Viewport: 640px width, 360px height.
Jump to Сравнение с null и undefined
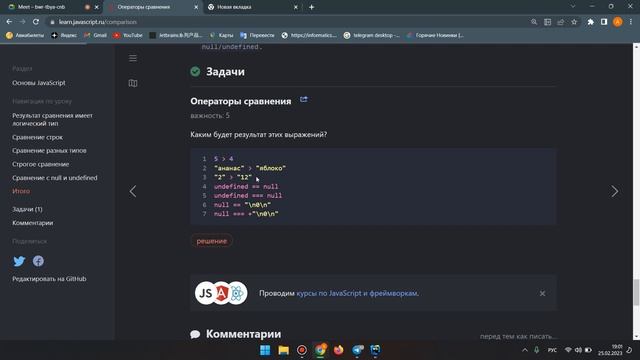click(x=55, y=178)
